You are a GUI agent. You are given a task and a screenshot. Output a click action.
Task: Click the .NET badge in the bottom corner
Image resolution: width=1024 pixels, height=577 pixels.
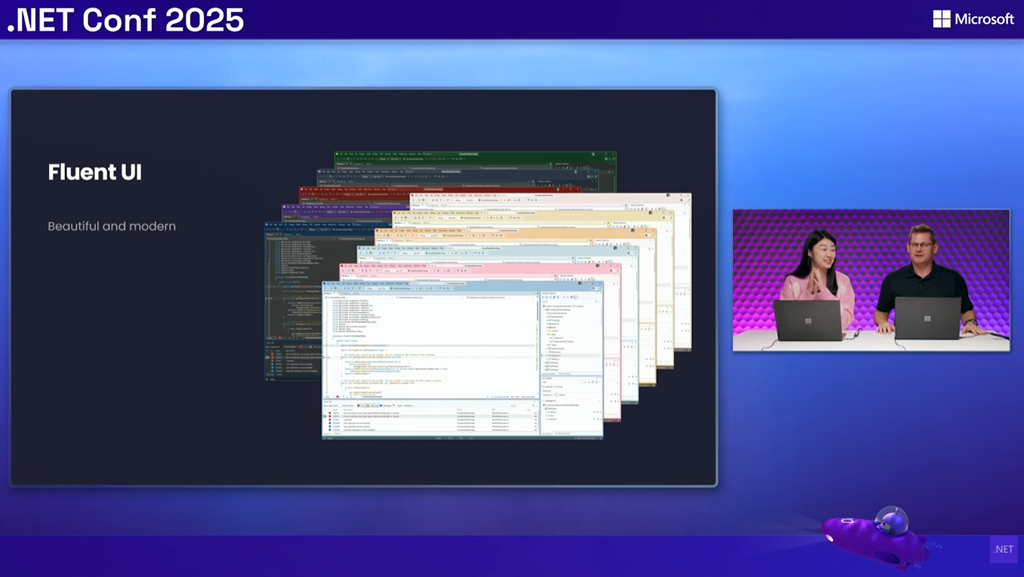[1004, 549]
